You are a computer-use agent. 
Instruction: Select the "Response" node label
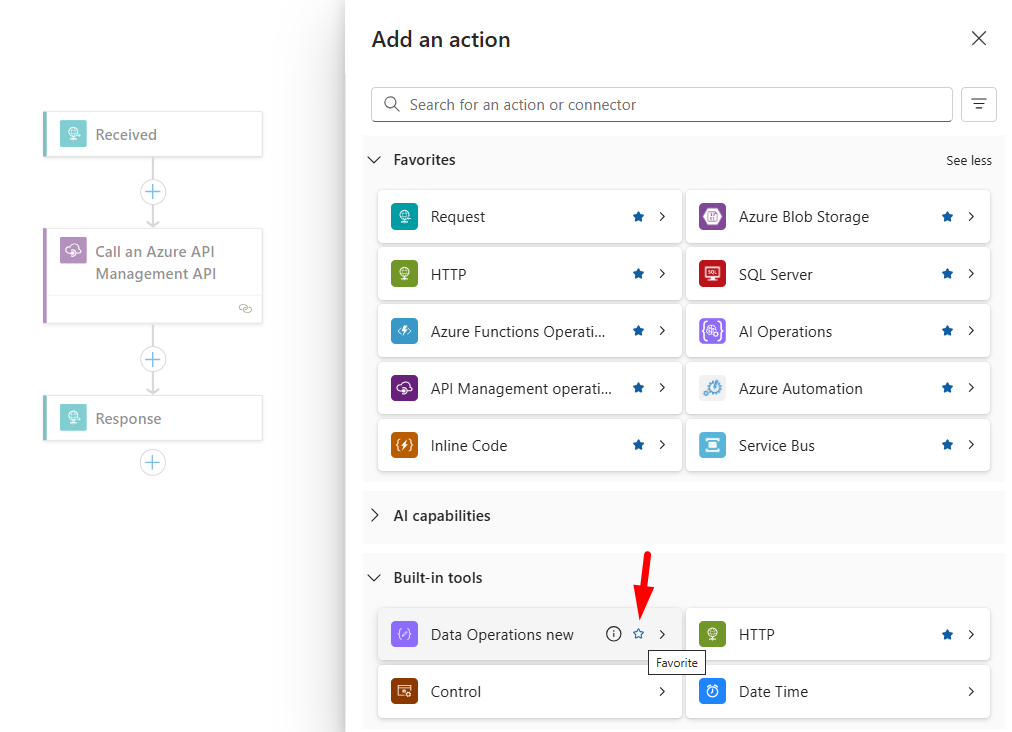point(128,418)
